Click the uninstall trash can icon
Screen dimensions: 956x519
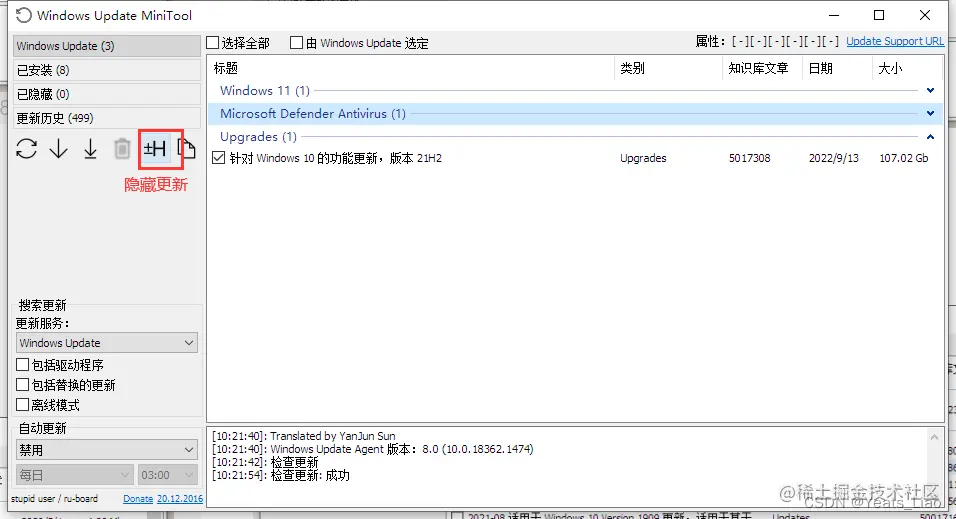point(122,149)
